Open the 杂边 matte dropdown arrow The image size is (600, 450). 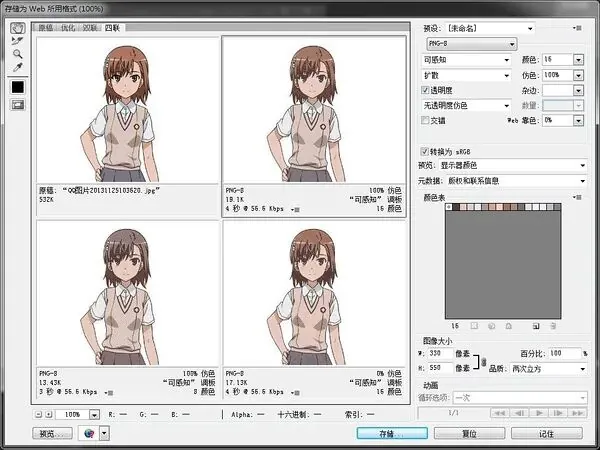pyautogui.click(x=578, y=91)
